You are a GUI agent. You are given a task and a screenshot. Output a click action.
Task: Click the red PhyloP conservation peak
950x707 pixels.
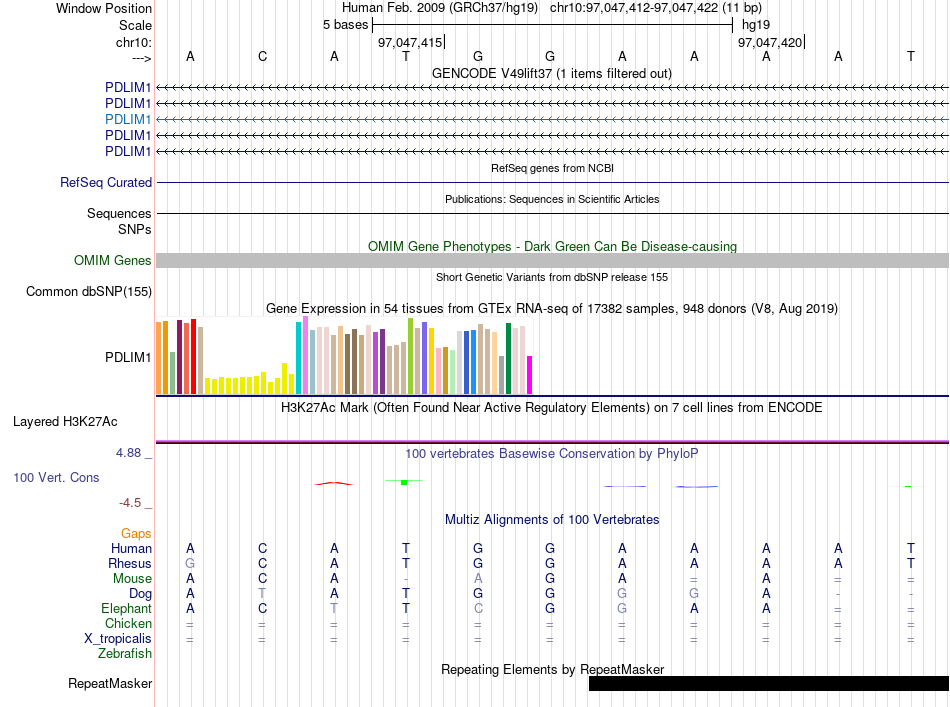[x=334, y=483]
